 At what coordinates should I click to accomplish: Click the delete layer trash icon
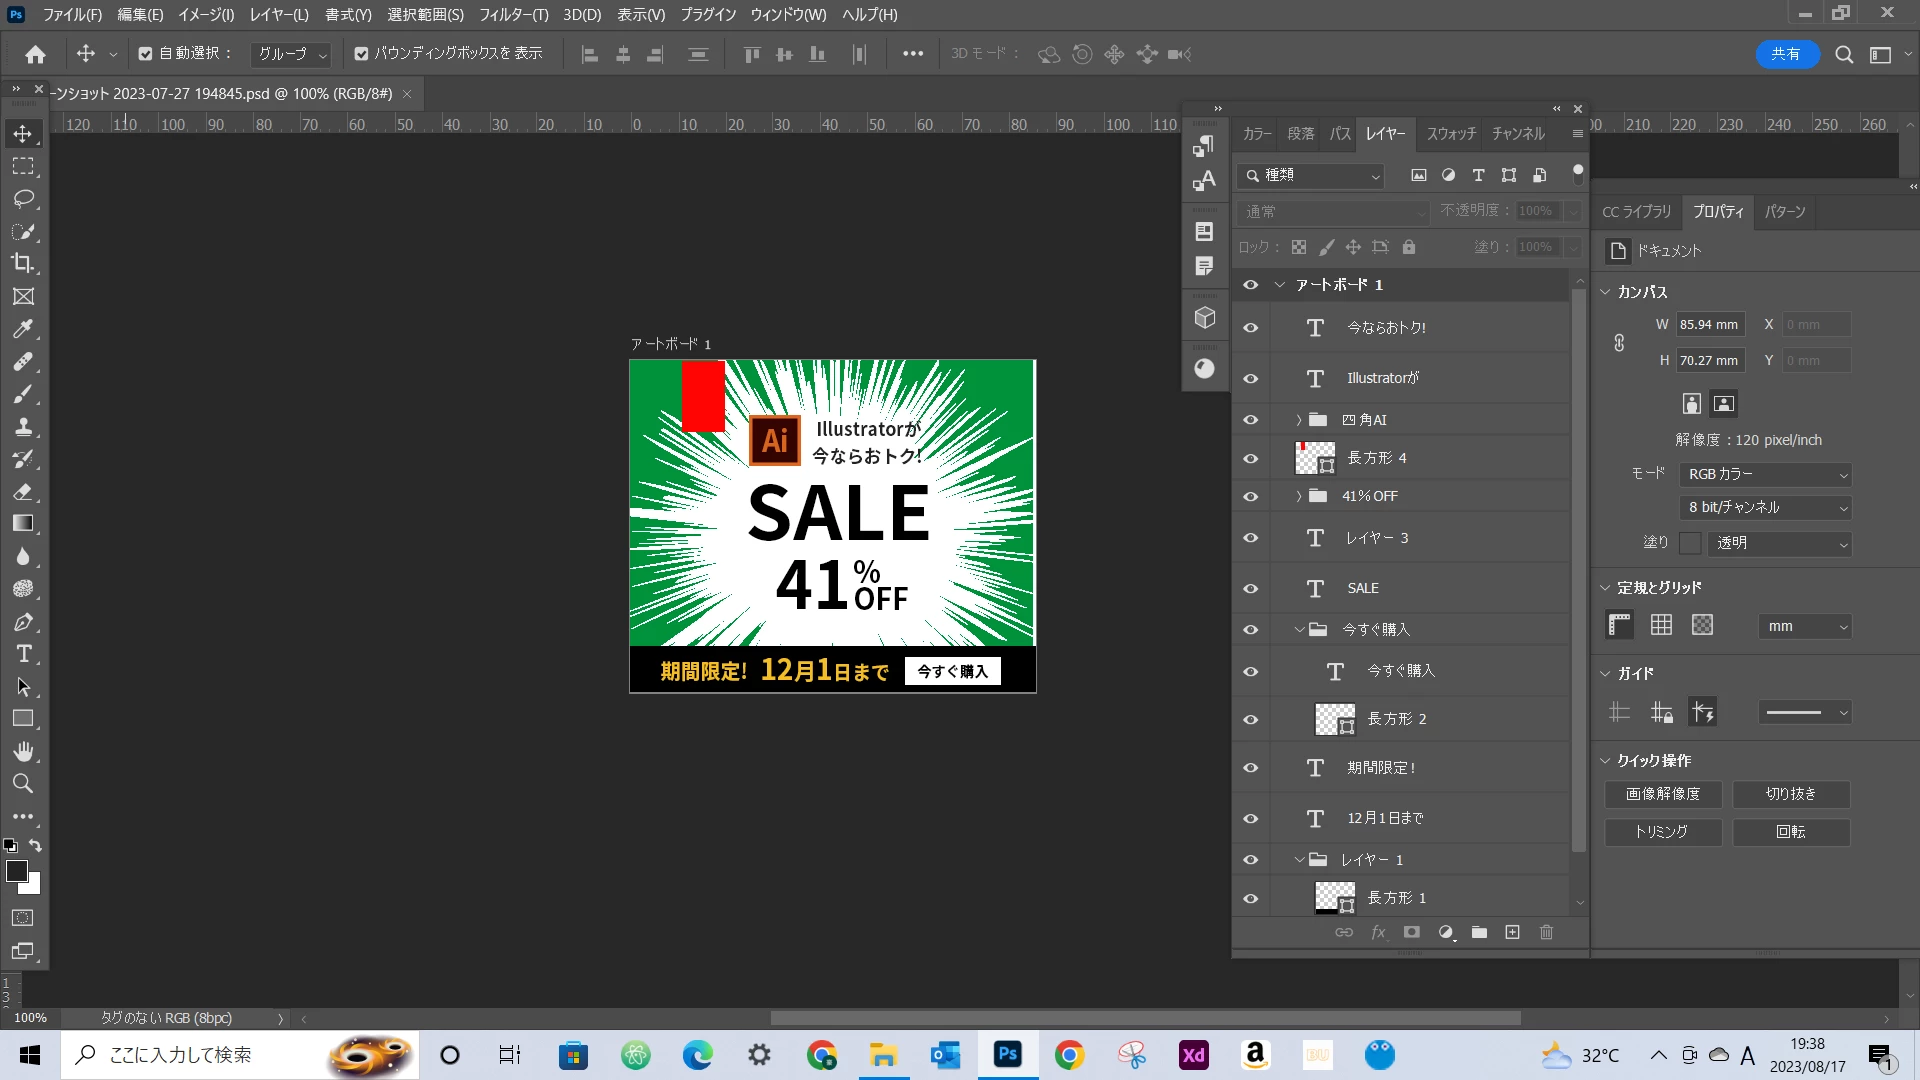tap(1546, 932)
